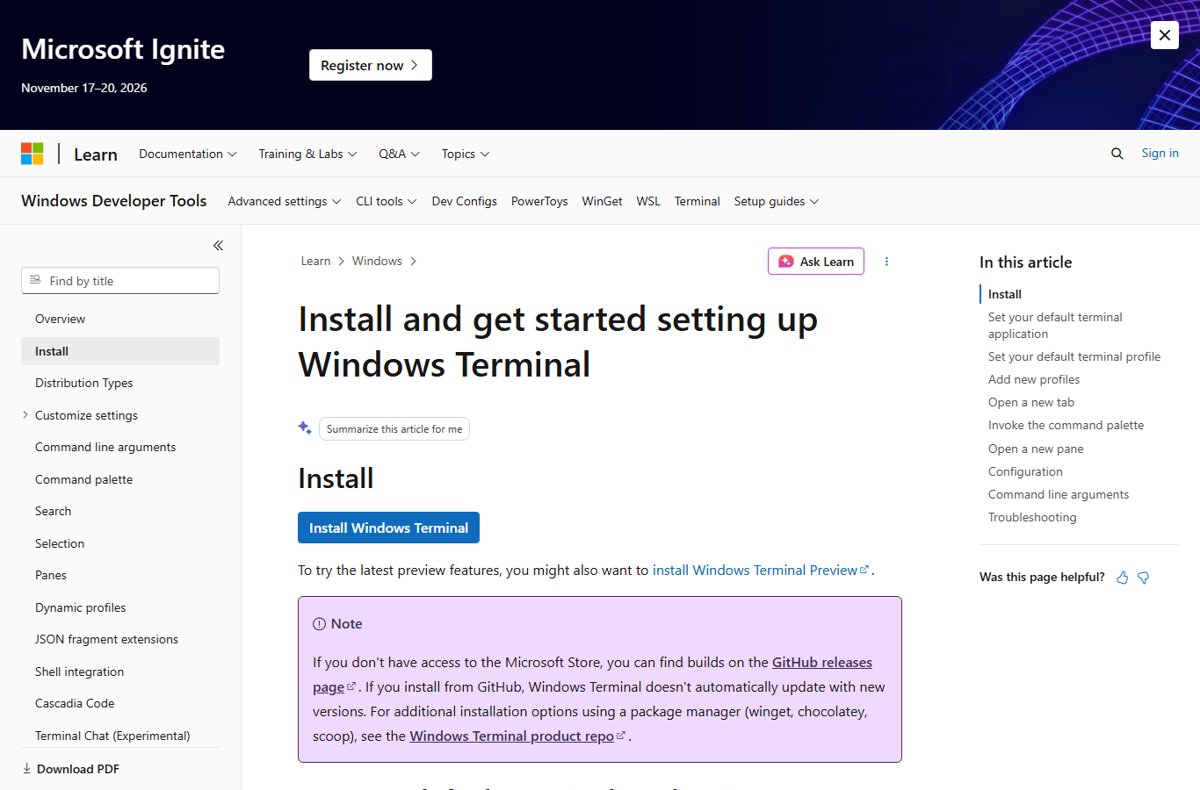Open the search magnifier icon
This screenshot has height=790, width=1200.
tap(1117, 153)
